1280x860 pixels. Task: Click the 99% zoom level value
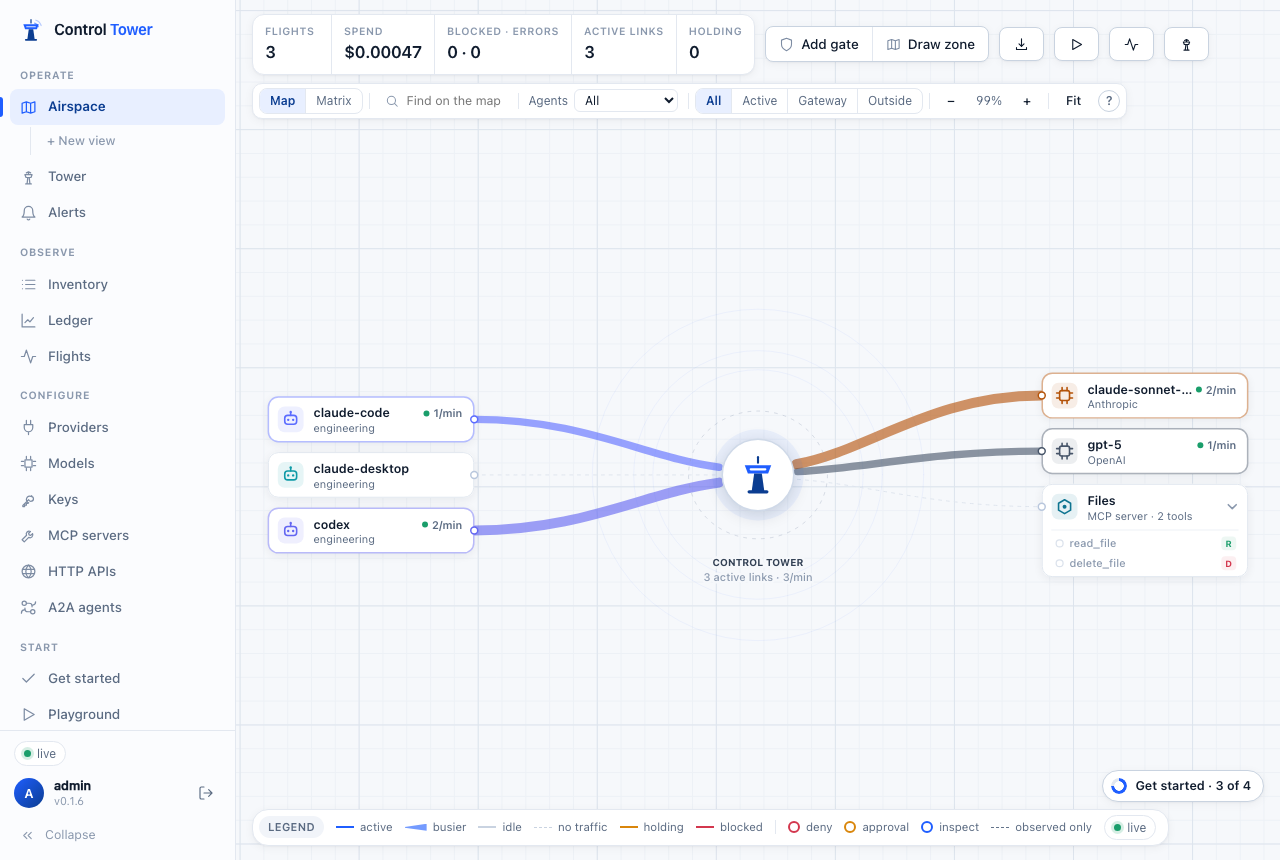(x=989, y=101)
